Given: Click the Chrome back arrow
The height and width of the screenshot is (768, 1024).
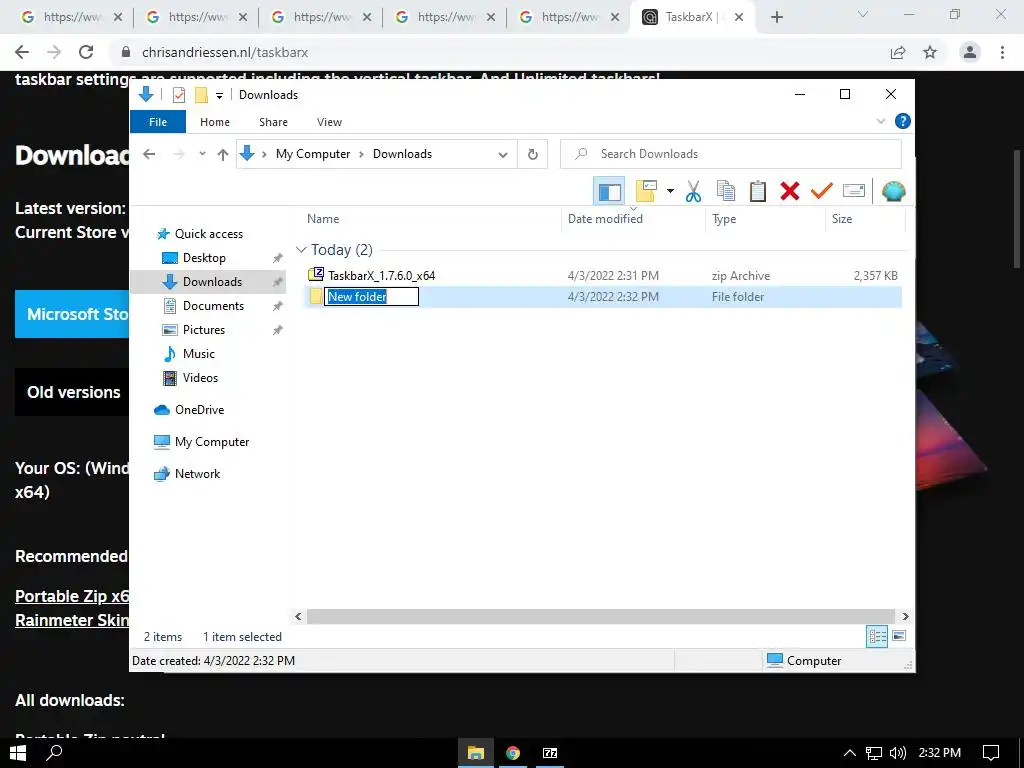Looking at the screenshot, I should (22, 52).
